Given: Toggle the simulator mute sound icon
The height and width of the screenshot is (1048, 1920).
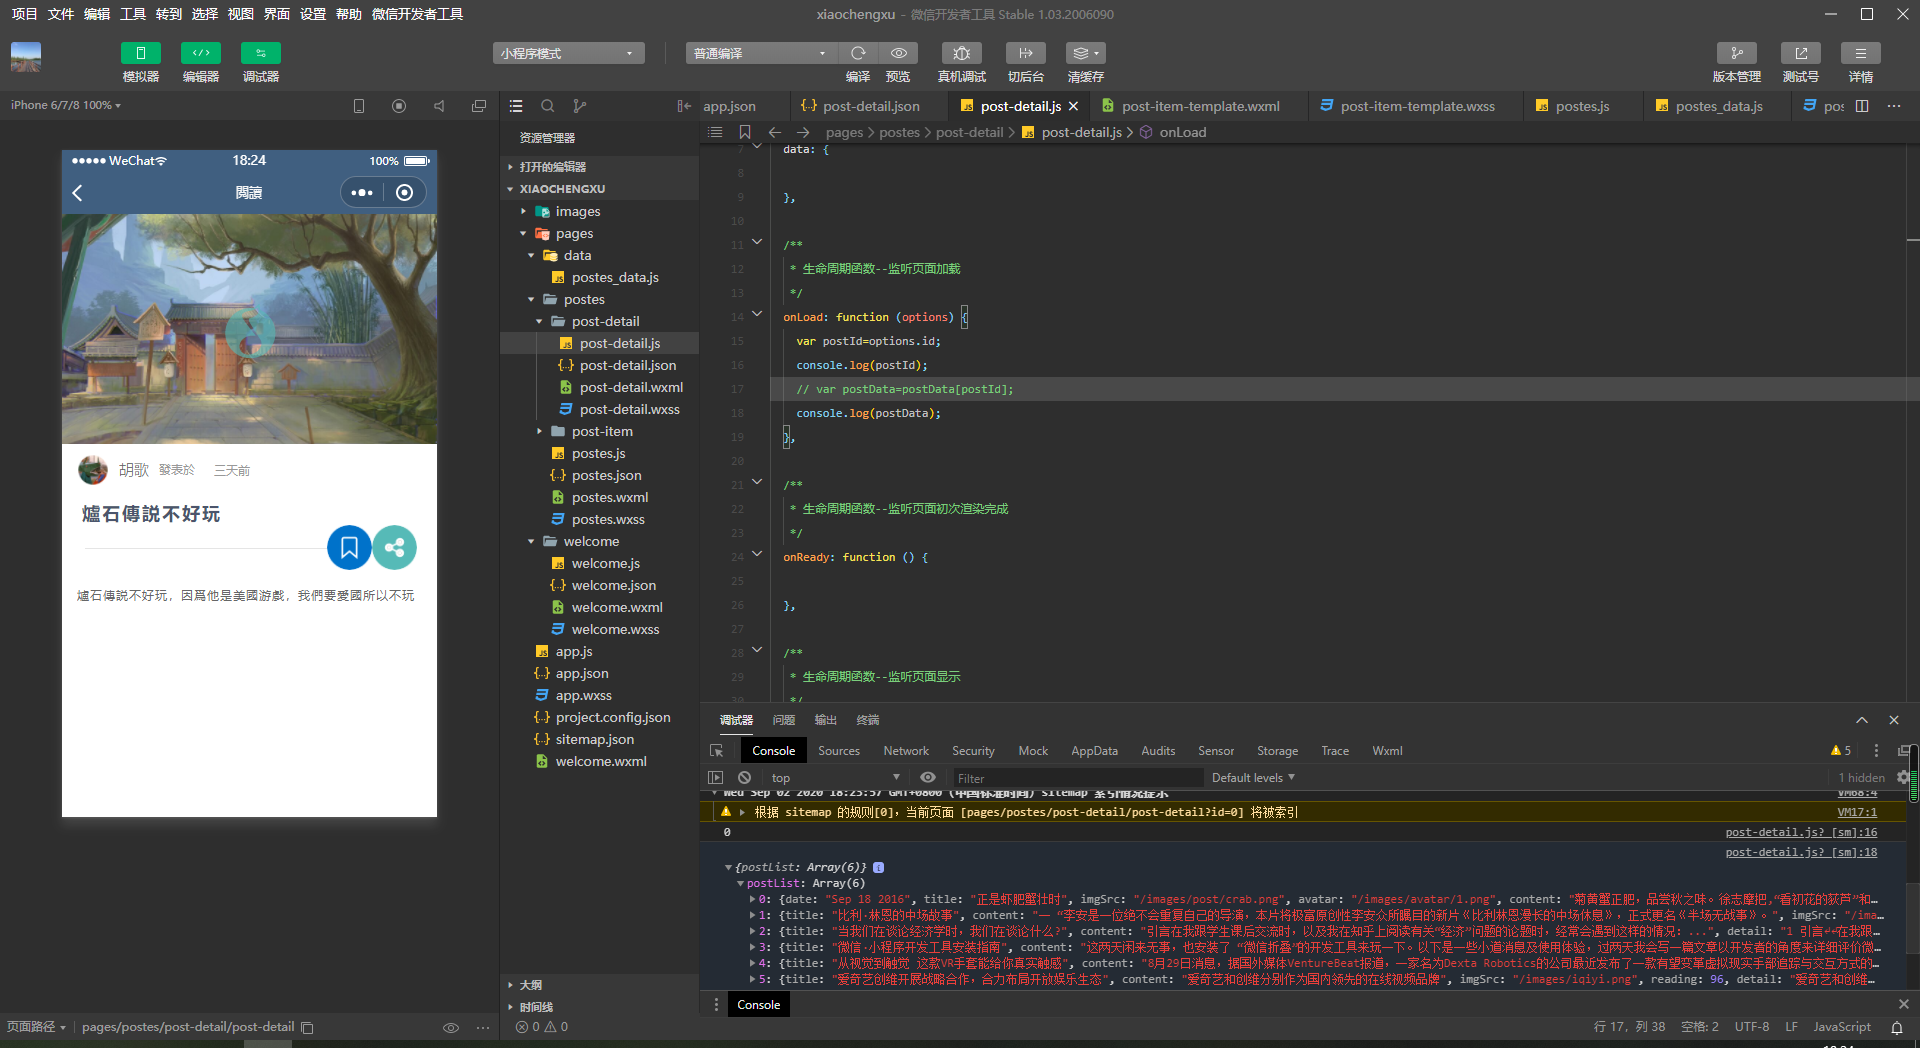Looking at the screenshot, I should [439, 106].
